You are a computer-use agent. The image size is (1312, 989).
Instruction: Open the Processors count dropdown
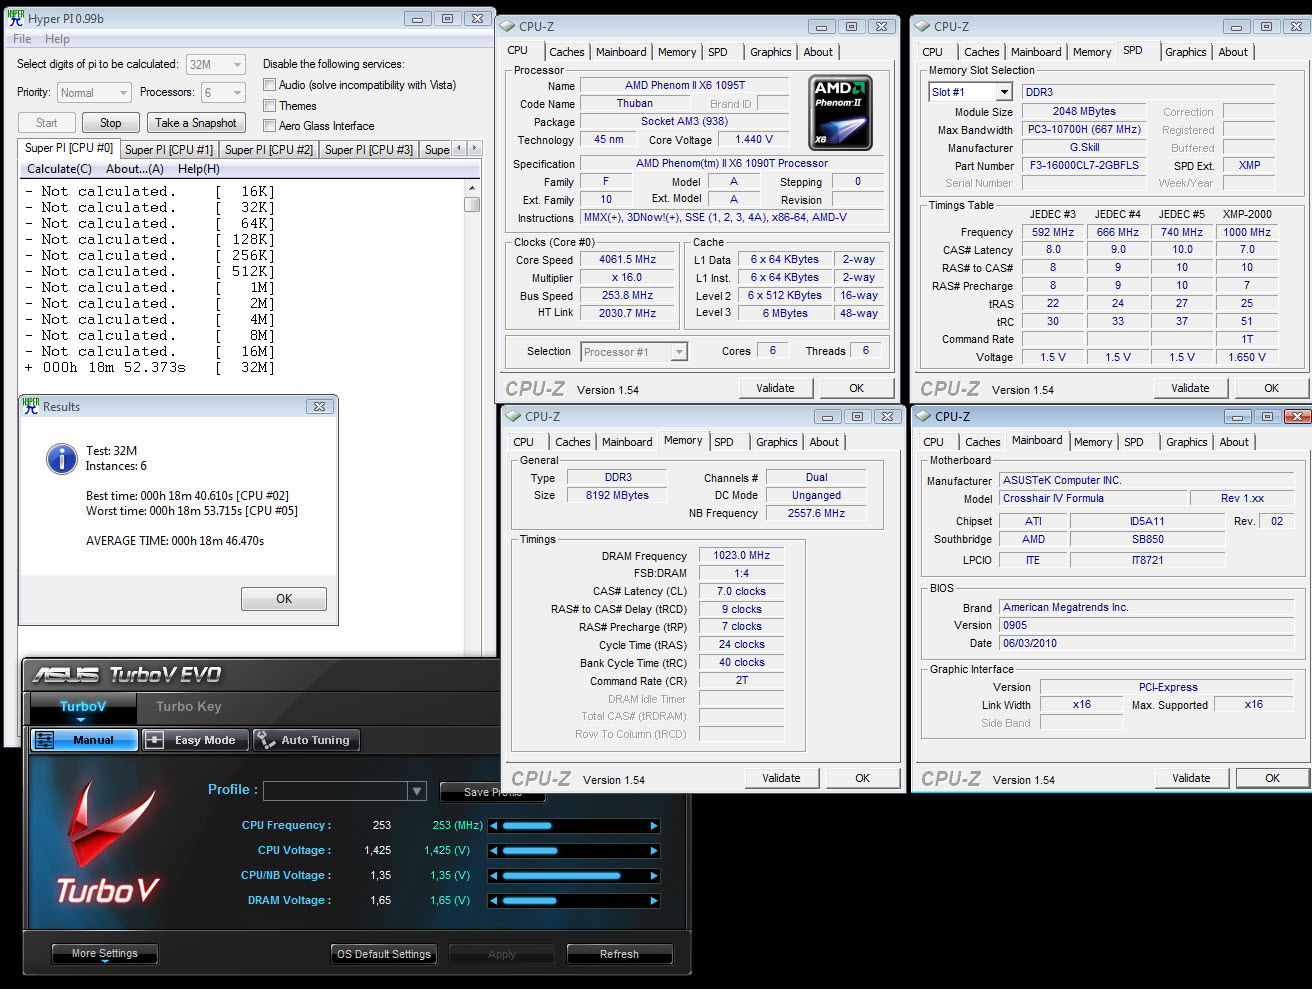click(x=224, y=93)
